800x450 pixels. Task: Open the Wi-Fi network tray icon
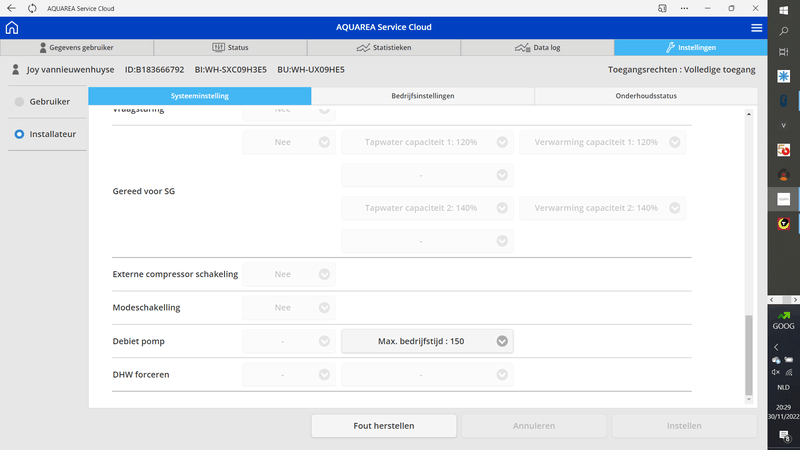pyautogui.click(x=789, y=372)
